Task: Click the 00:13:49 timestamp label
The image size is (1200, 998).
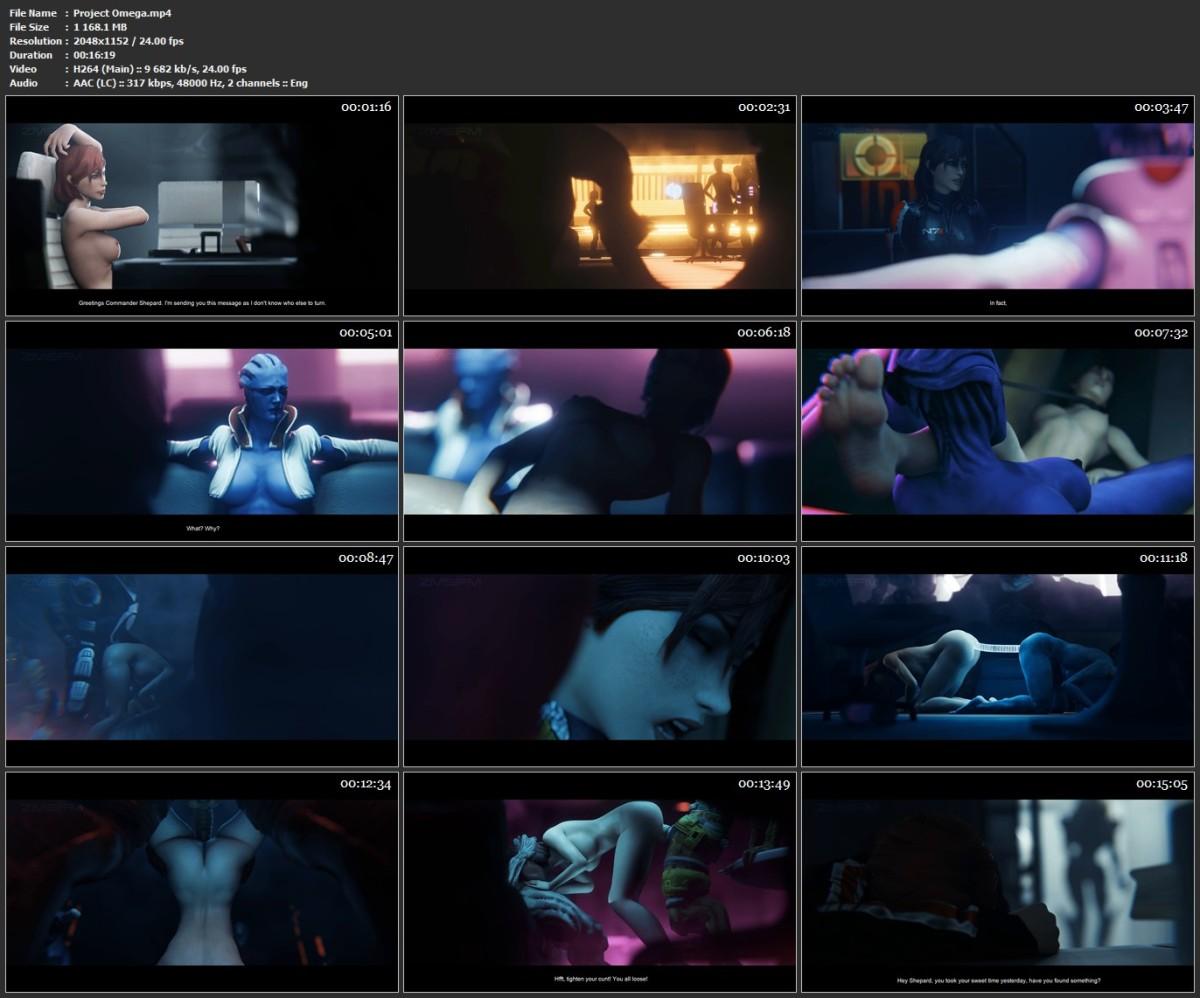Action: click(x=764, y=783)
